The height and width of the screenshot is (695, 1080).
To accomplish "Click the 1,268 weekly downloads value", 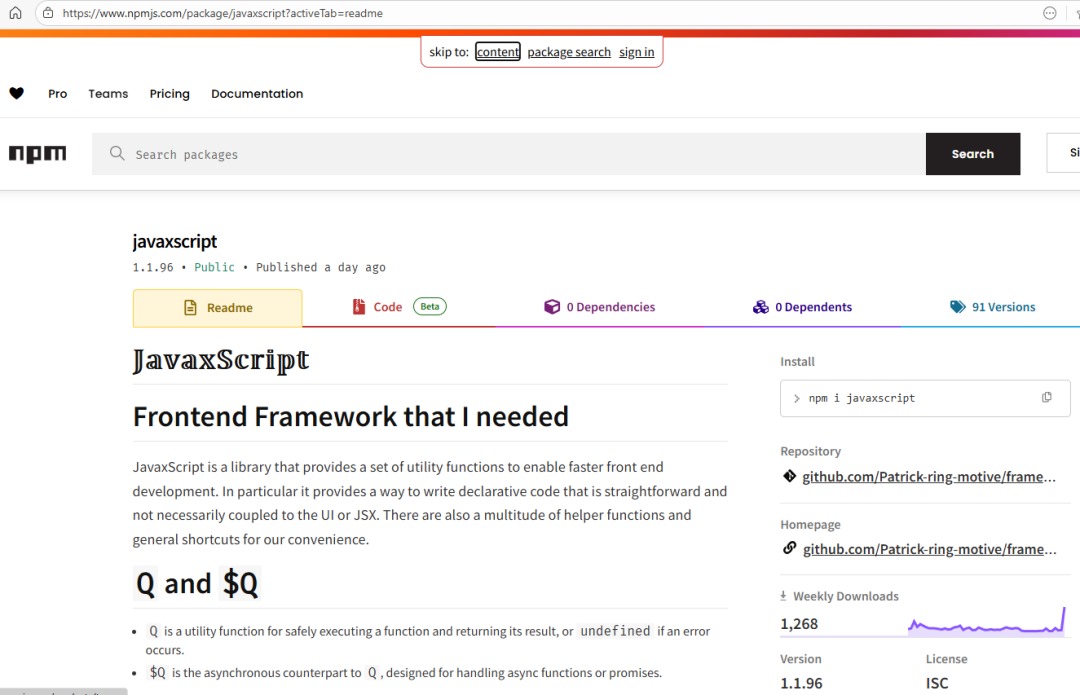I will click(799, 624).
